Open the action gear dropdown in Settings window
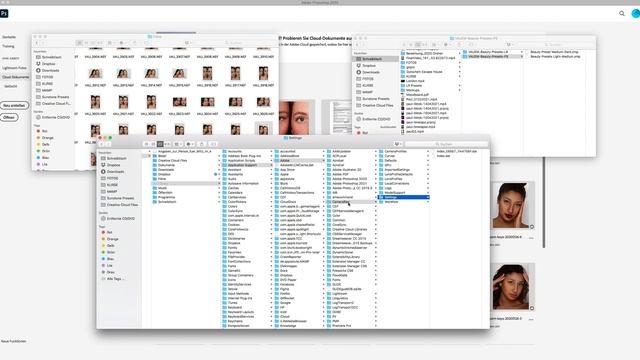This screenshot has width=640, height=360. click(190, 144)
